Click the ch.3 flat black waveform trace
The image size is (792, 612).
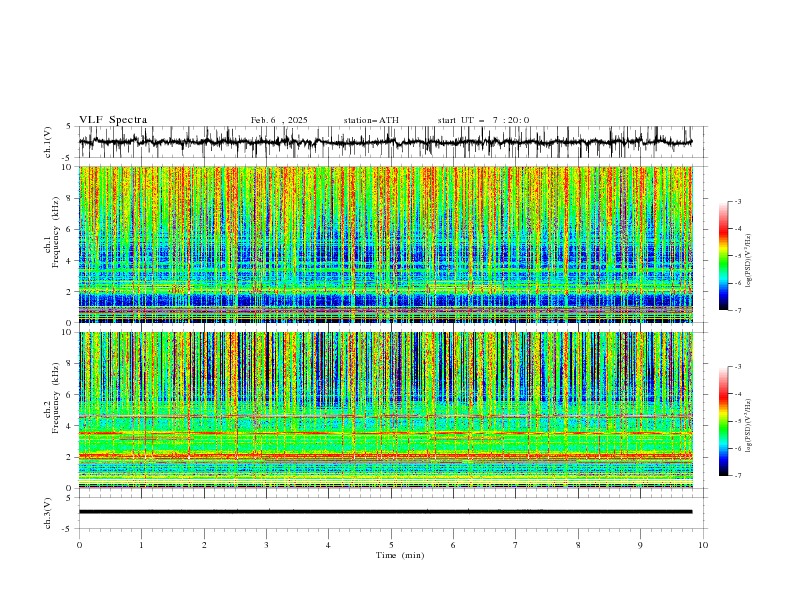click(x=386, y=512)
